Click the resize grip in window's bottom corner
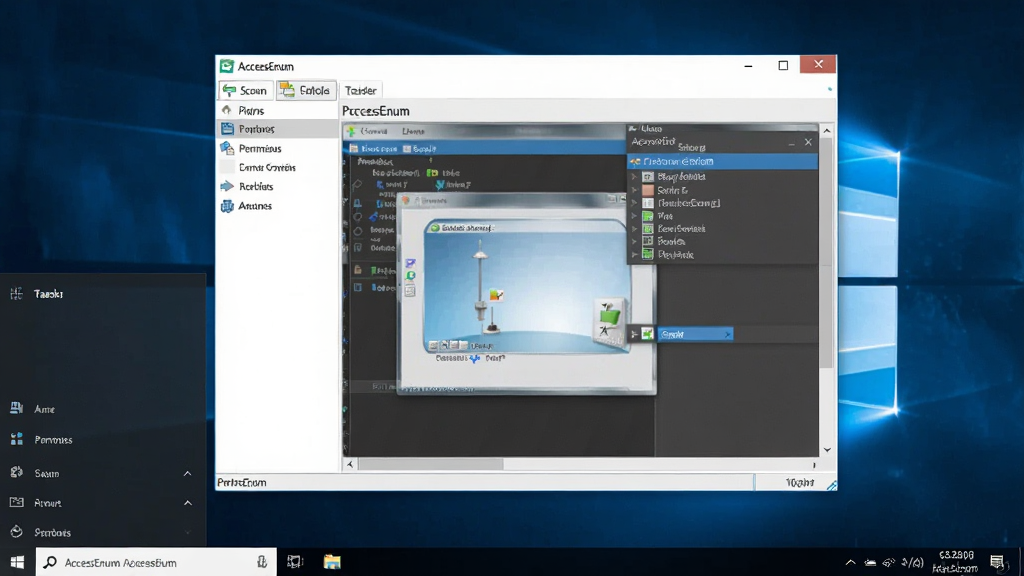Viewport: 1024px width, 576px height. point(831,485)
